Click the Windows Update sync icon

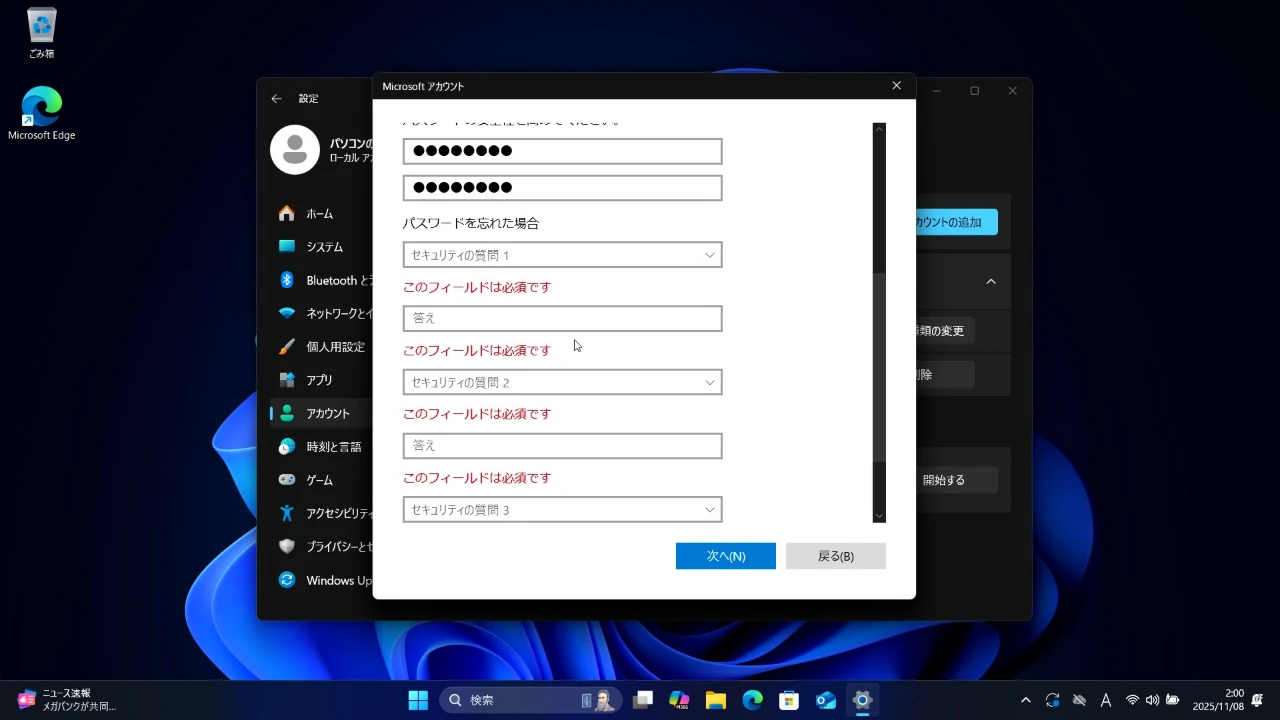pos(287,580)
